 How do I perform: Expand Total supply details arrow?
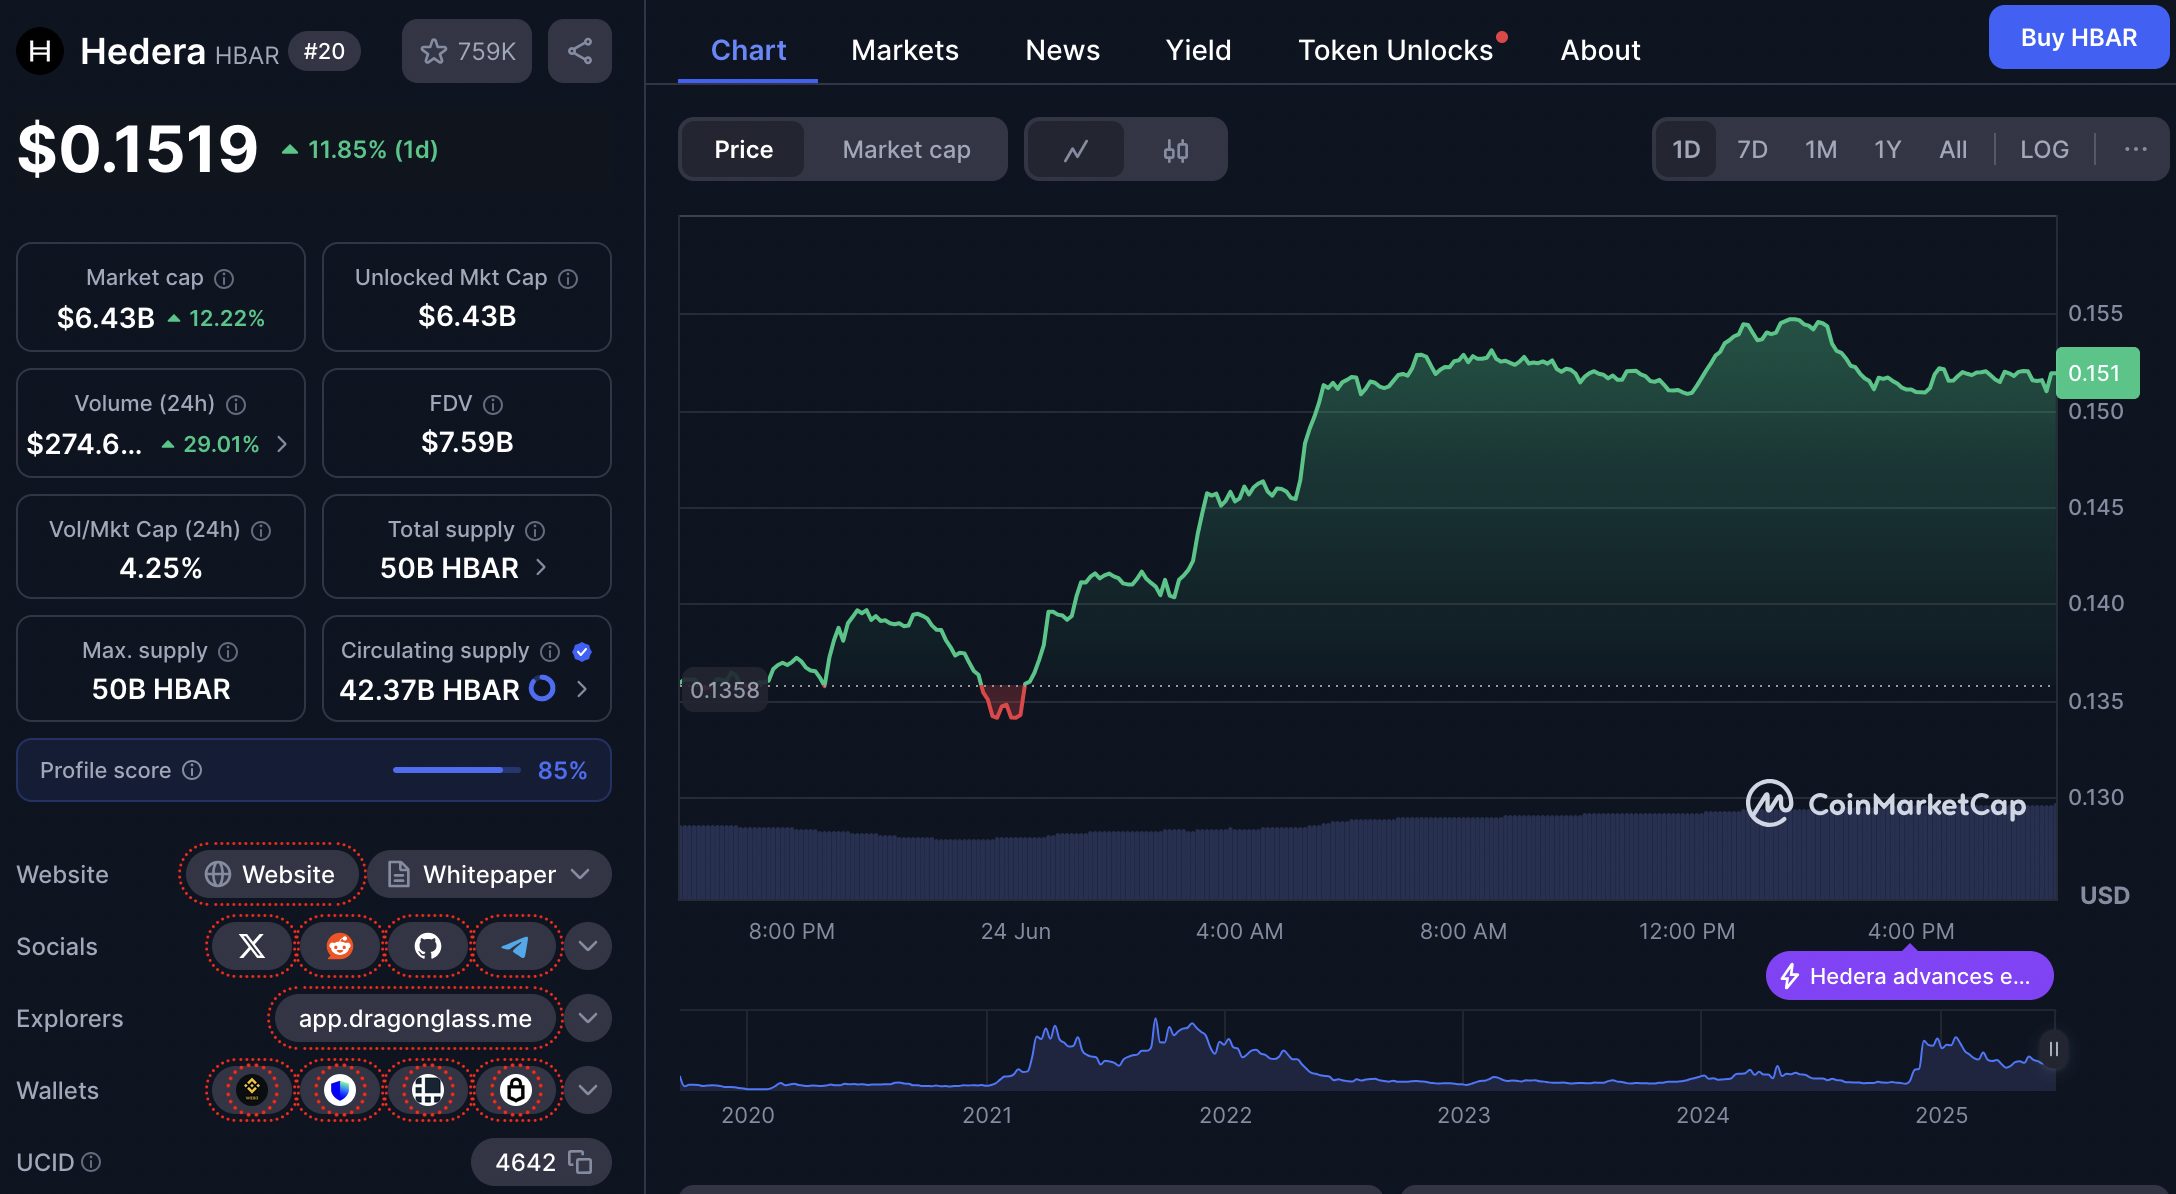541,567
